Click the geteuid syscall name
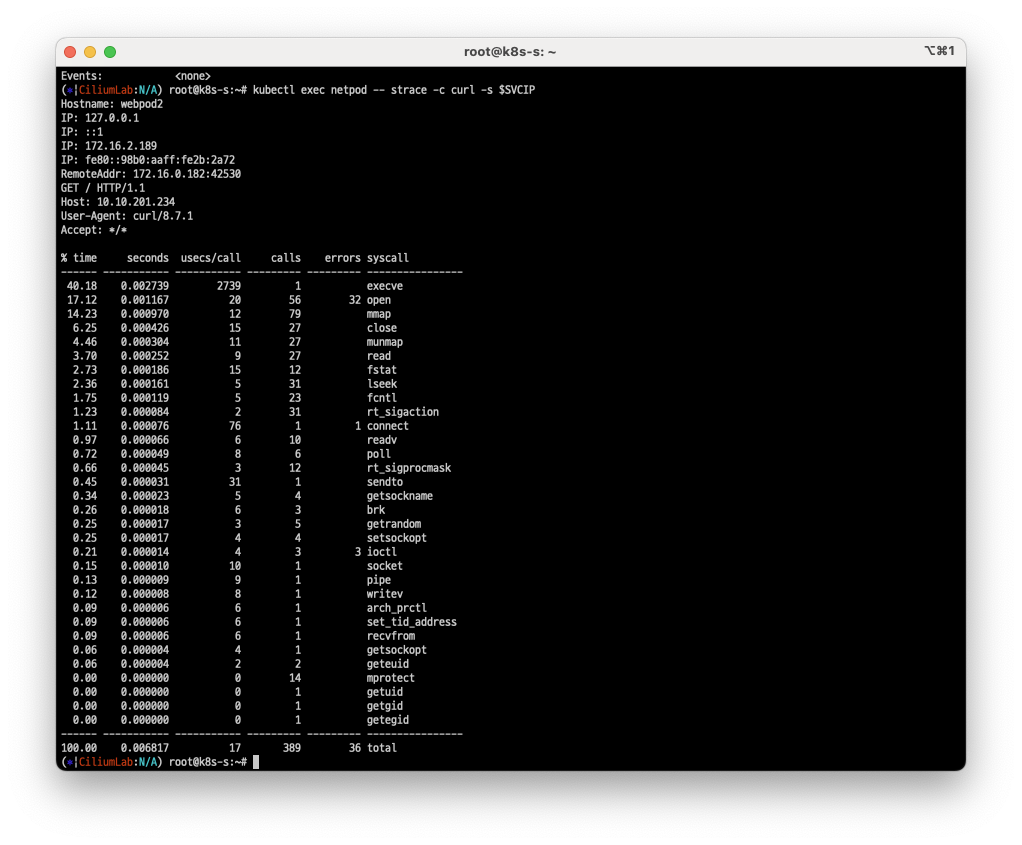 click(388, 664)
